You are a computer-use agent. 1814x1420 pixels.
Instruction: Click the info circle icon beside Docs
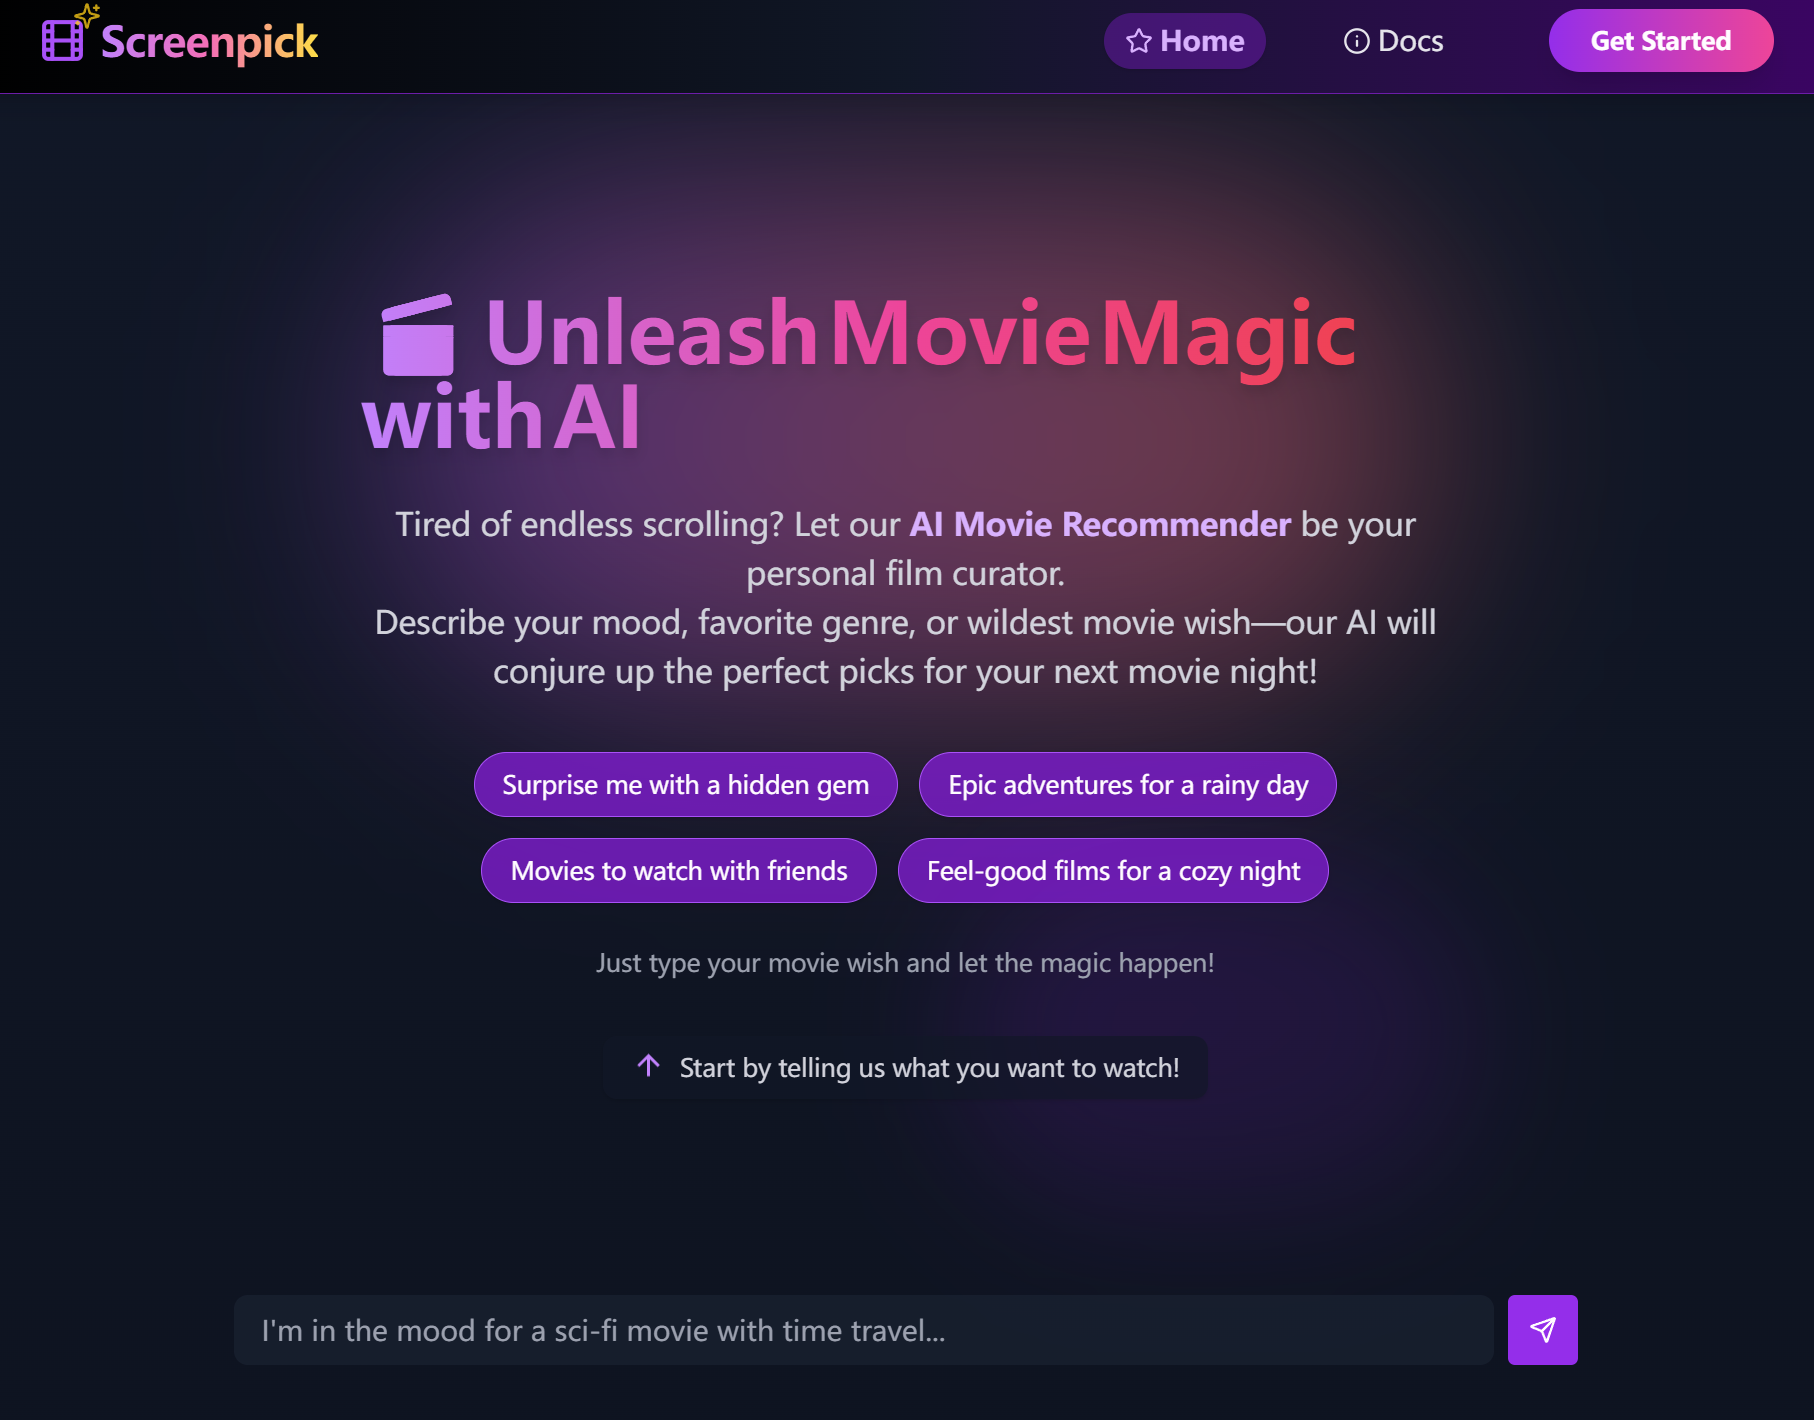[1356, 41]
